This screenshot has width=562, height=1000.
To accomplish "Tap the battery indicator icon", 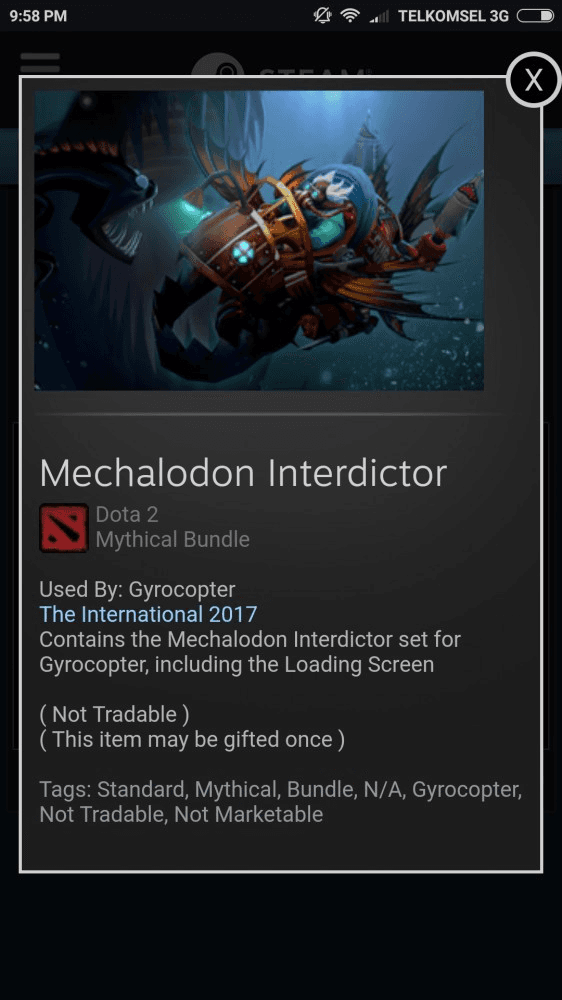I will [535, 16].
